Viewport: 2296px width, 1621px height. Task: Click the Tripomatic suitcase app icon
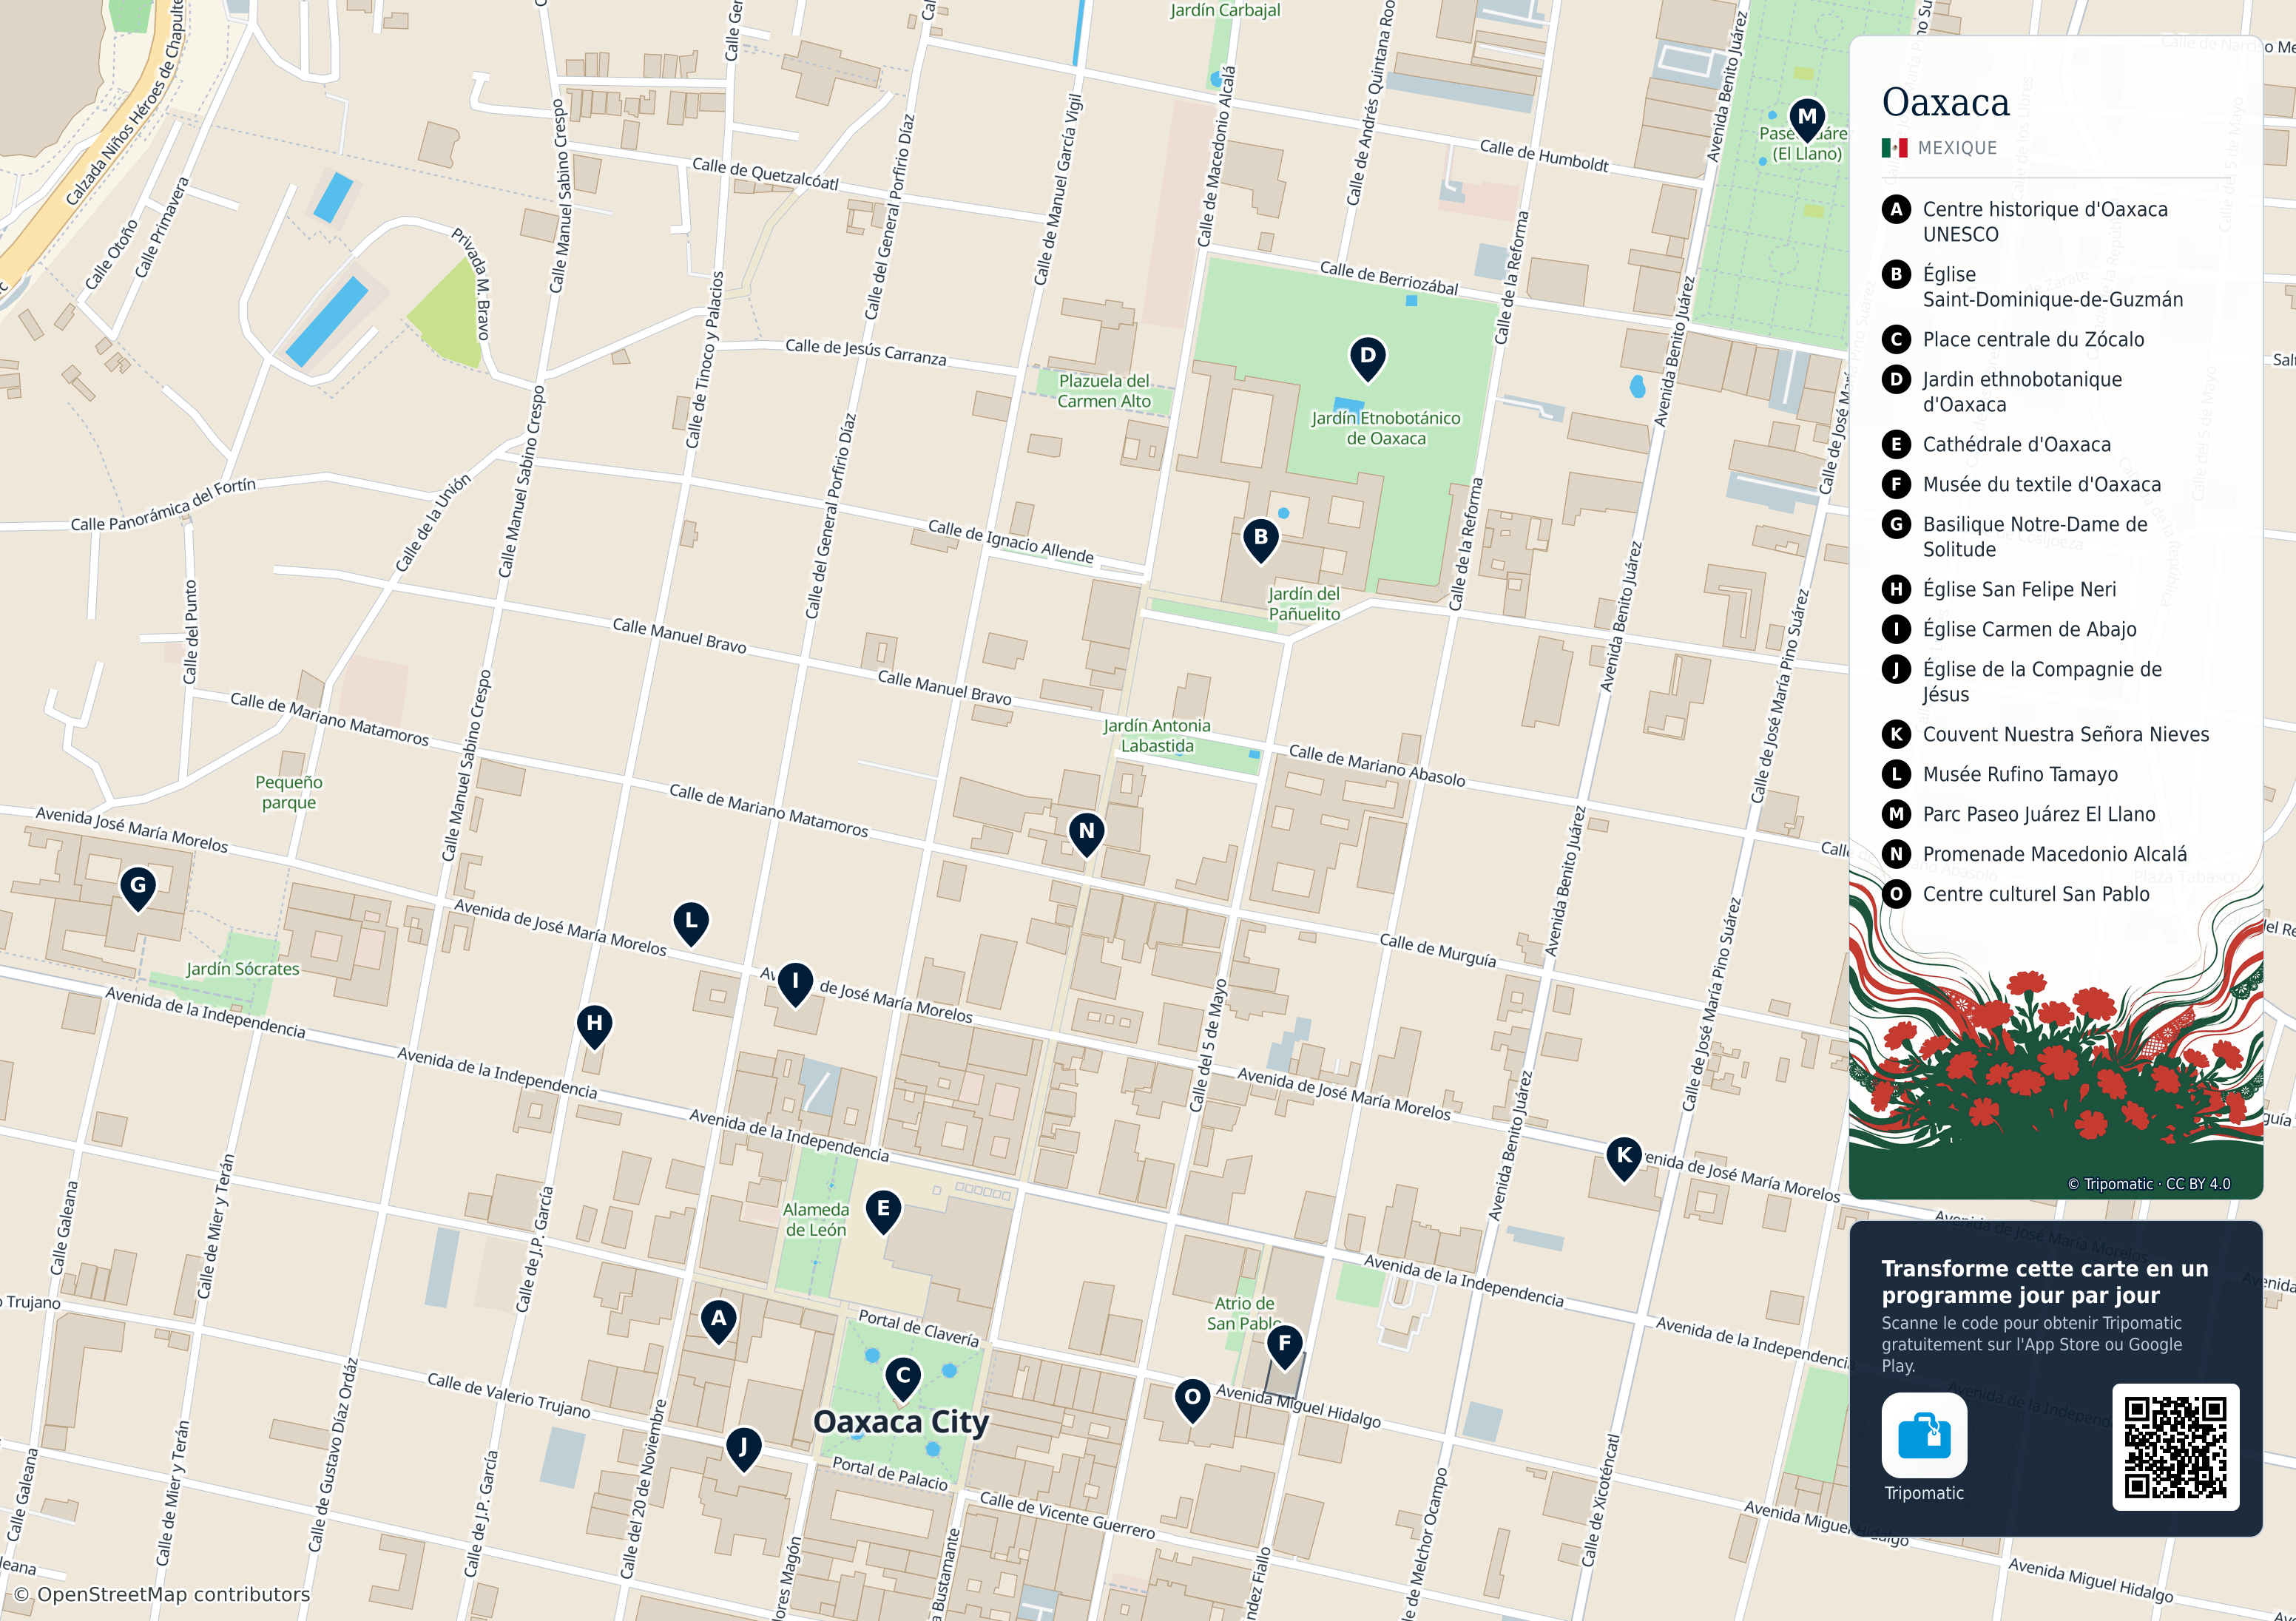pos(1924,1435)
